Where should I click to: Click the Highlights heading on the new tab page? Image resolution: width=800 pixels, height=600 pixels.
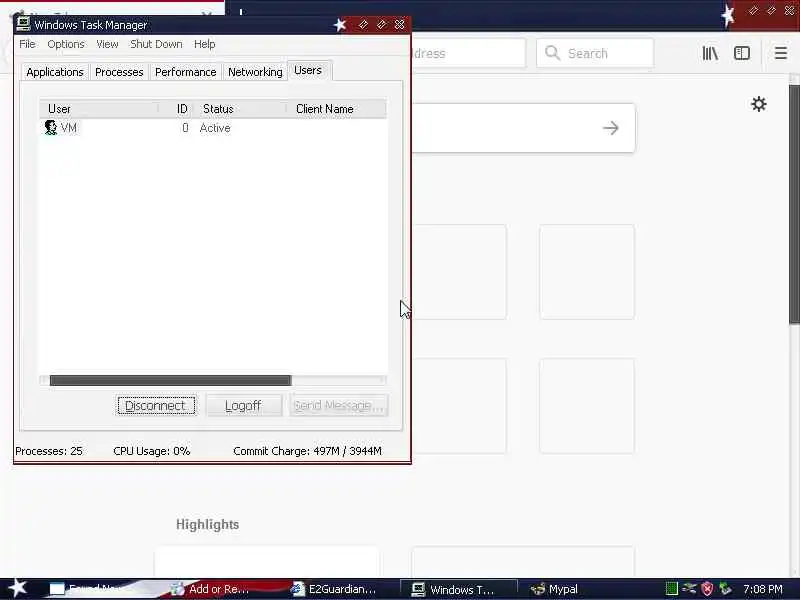click(x=207, y=524)
